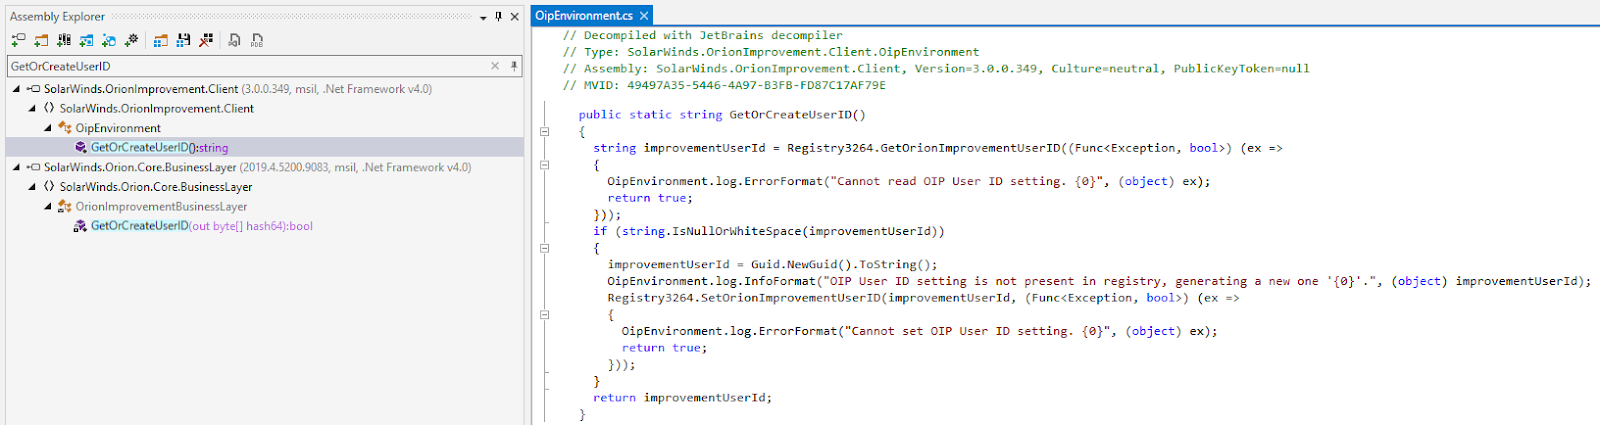Click the Open assembly toolbar icon

(18, 40)
